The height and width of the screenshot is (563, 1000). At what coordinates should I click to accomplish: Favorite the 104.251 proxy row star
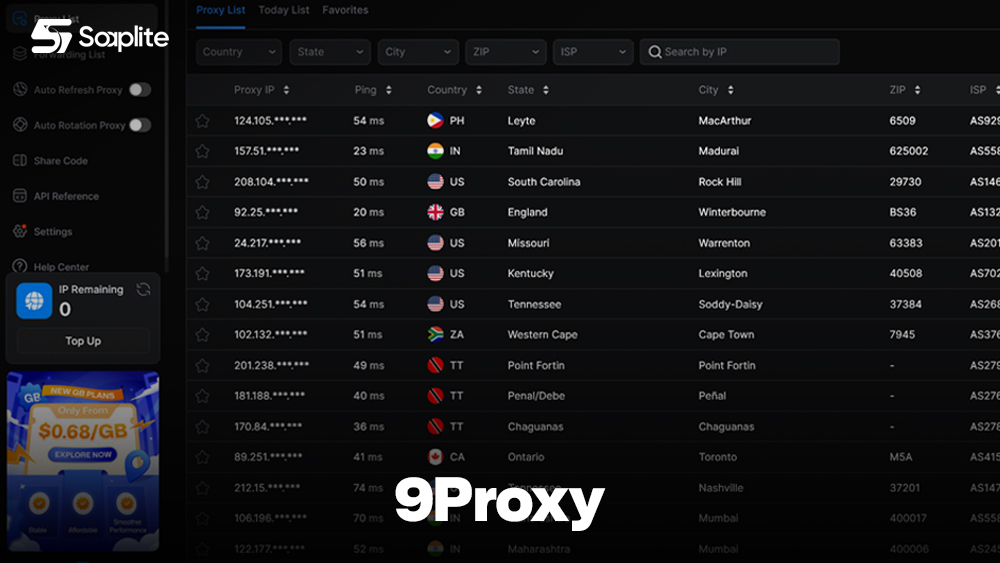202,304
